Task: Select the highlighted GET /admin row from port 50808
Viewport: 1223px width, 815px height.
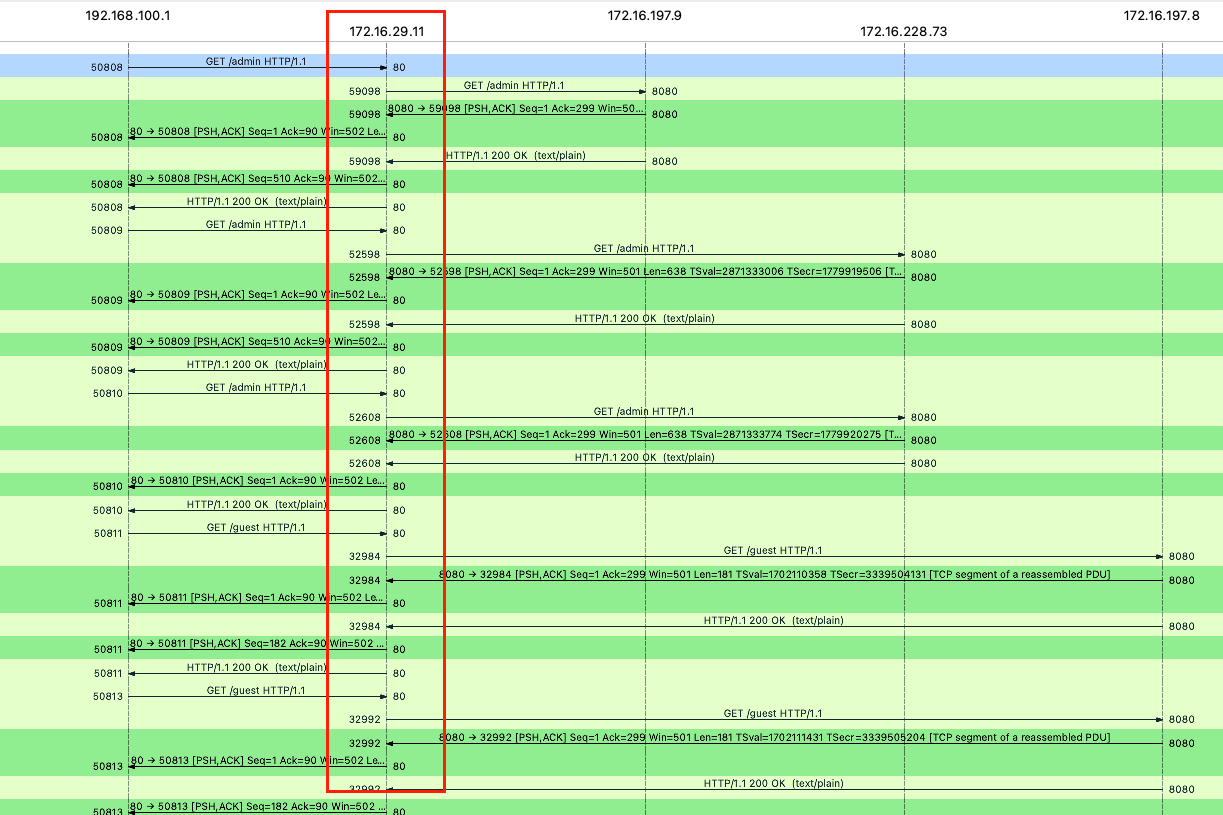Action: tap(256, 62)
